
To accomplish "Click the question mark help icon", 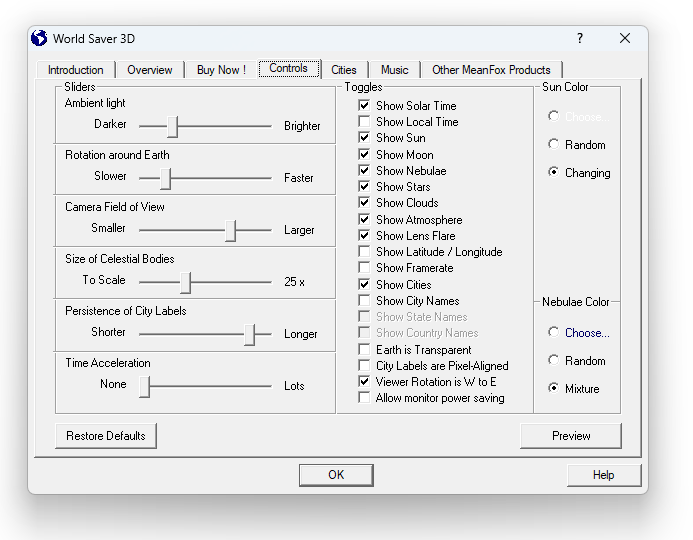I will click(x=580, y=38).
